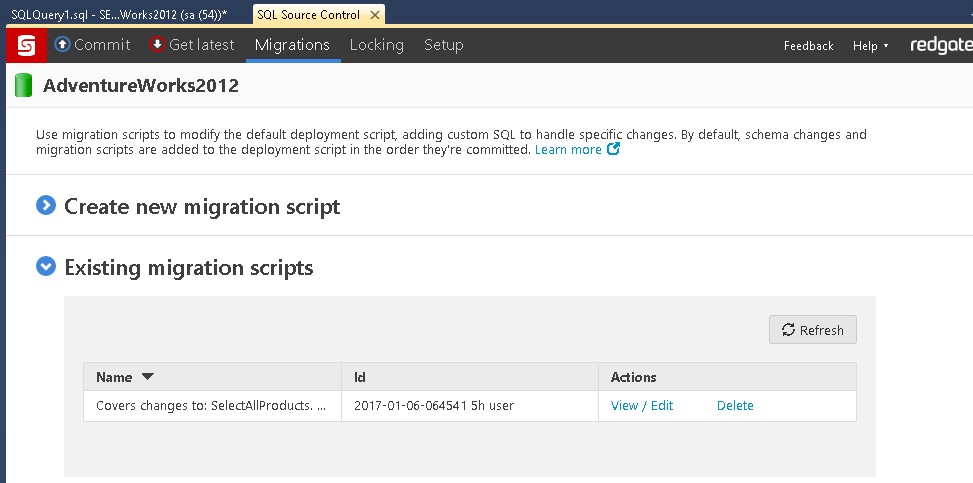Go to the Setup tab

pos(443,45)
